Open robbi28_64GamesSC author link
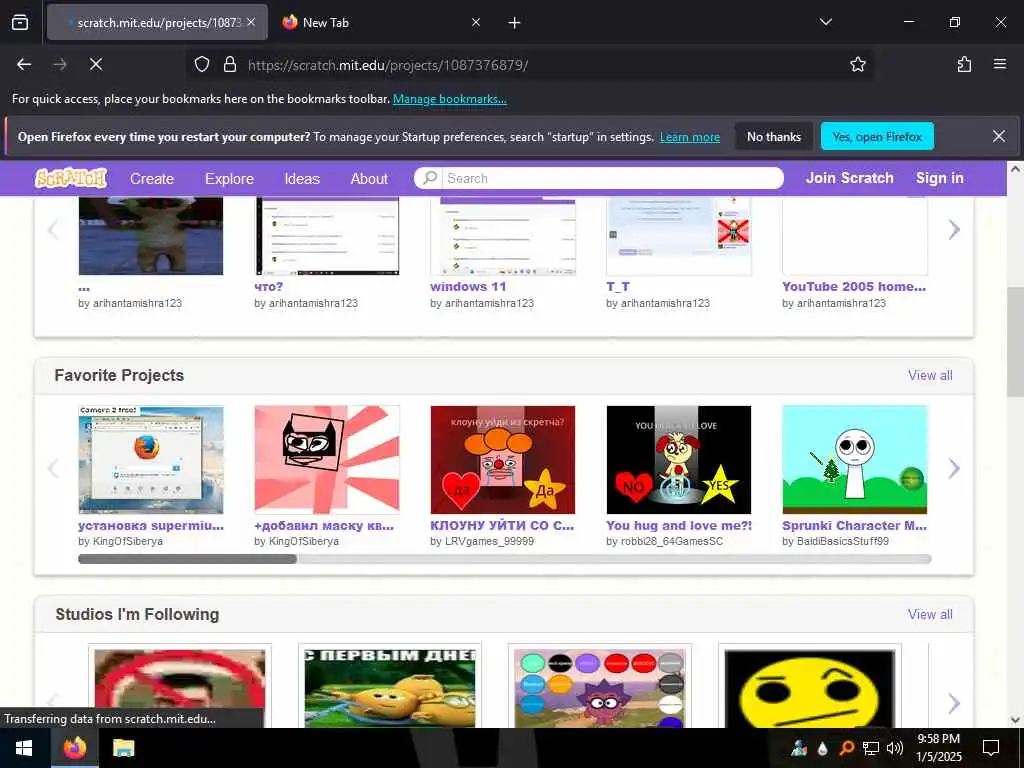This screenshot has height=768, width=1024. (x=672, y=541)
